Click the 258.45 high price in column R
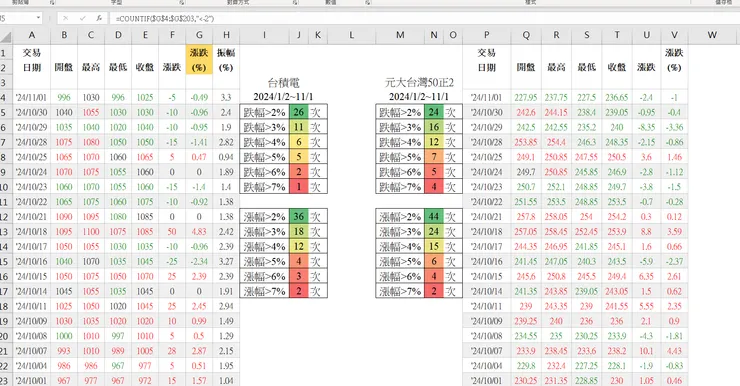Viewport: 740px width, 386px height. pos(556,232)
